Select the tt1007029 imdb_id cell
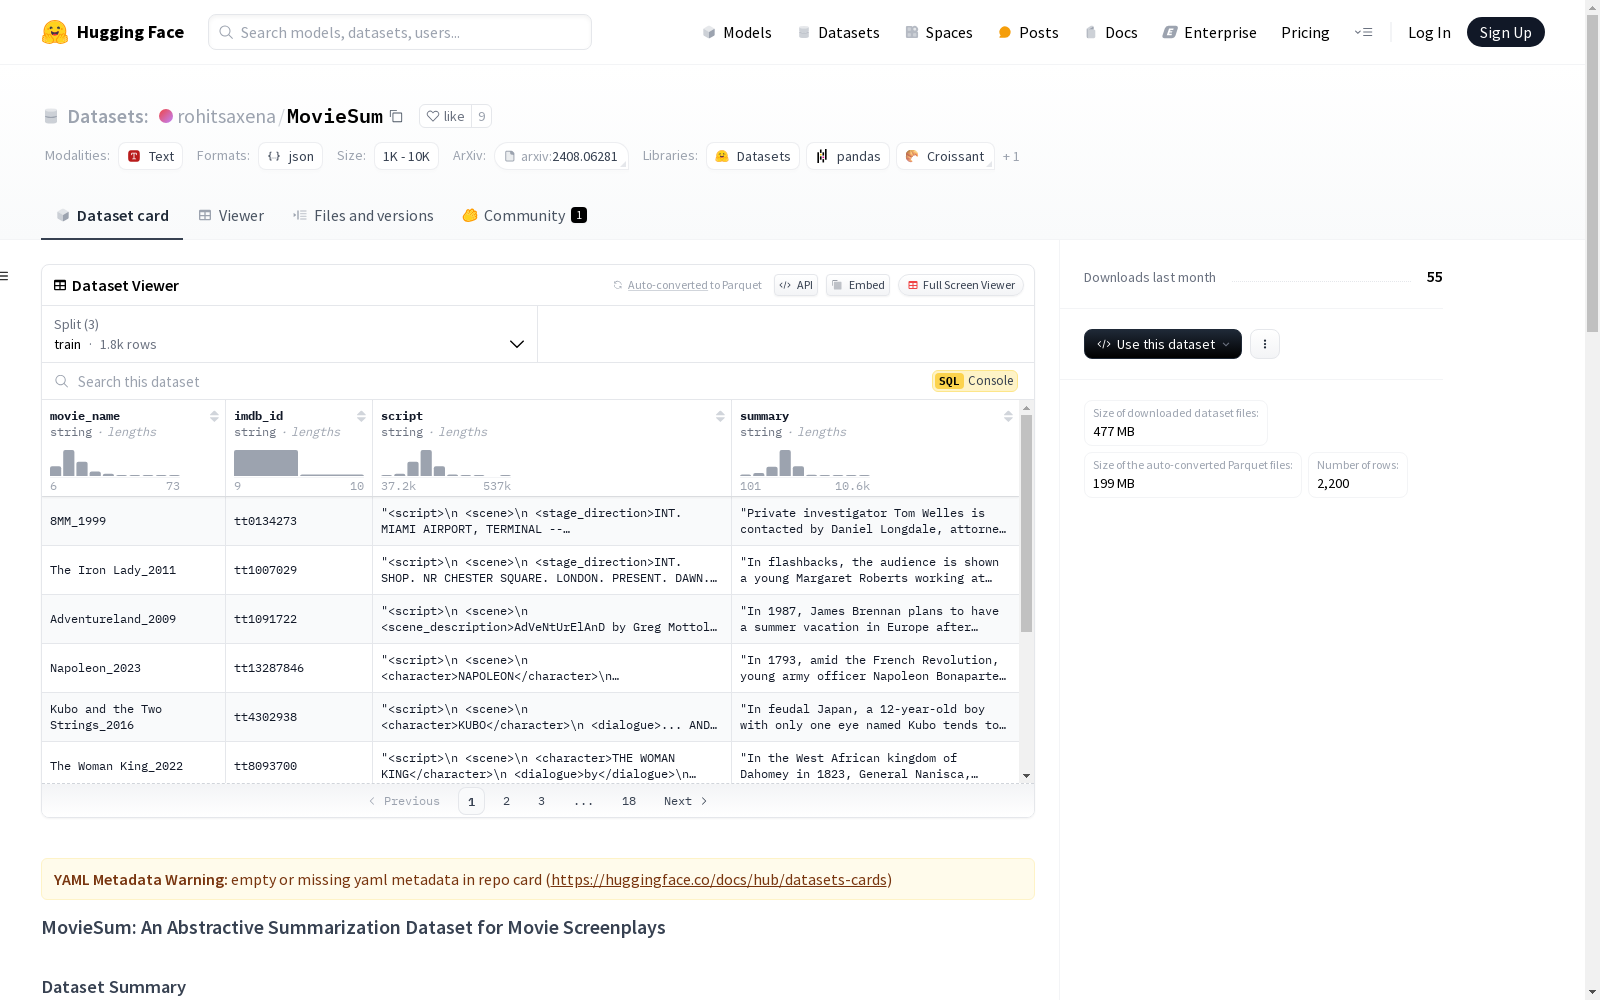The image size is (1600, 1000). [299, 570]
